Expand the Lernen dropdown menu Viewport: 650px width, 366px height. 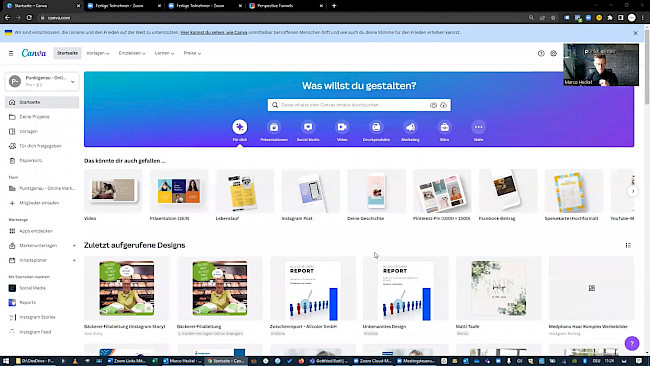coord(164,53)
